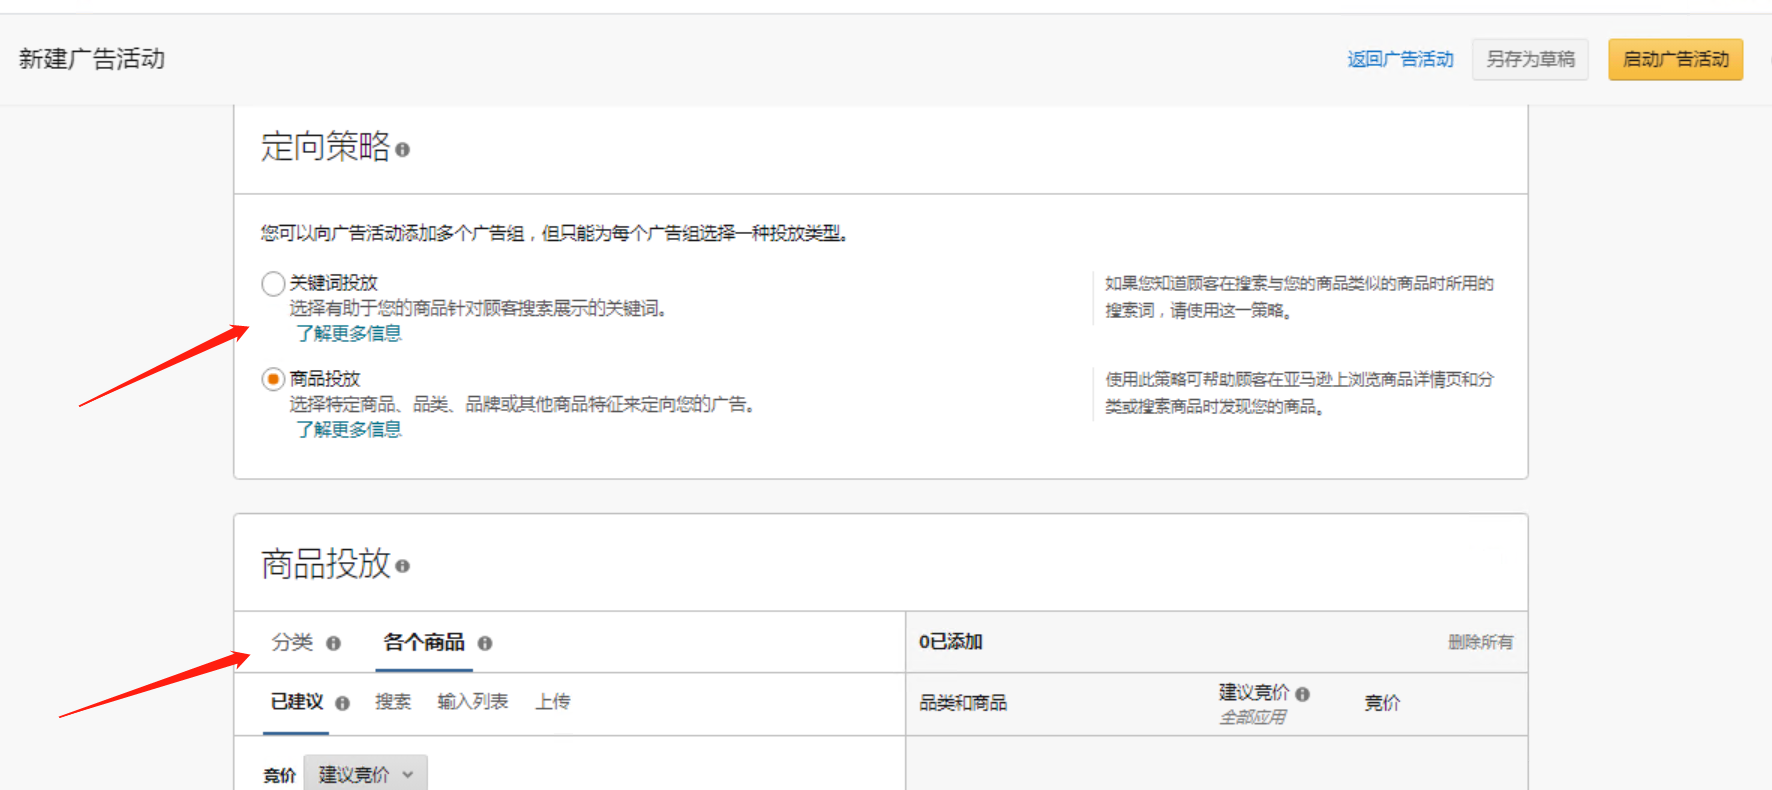The height and width of the screenshot is (790, 1772).
Task: Click the 竞价 column header on right
Action: click(1382, 703)
